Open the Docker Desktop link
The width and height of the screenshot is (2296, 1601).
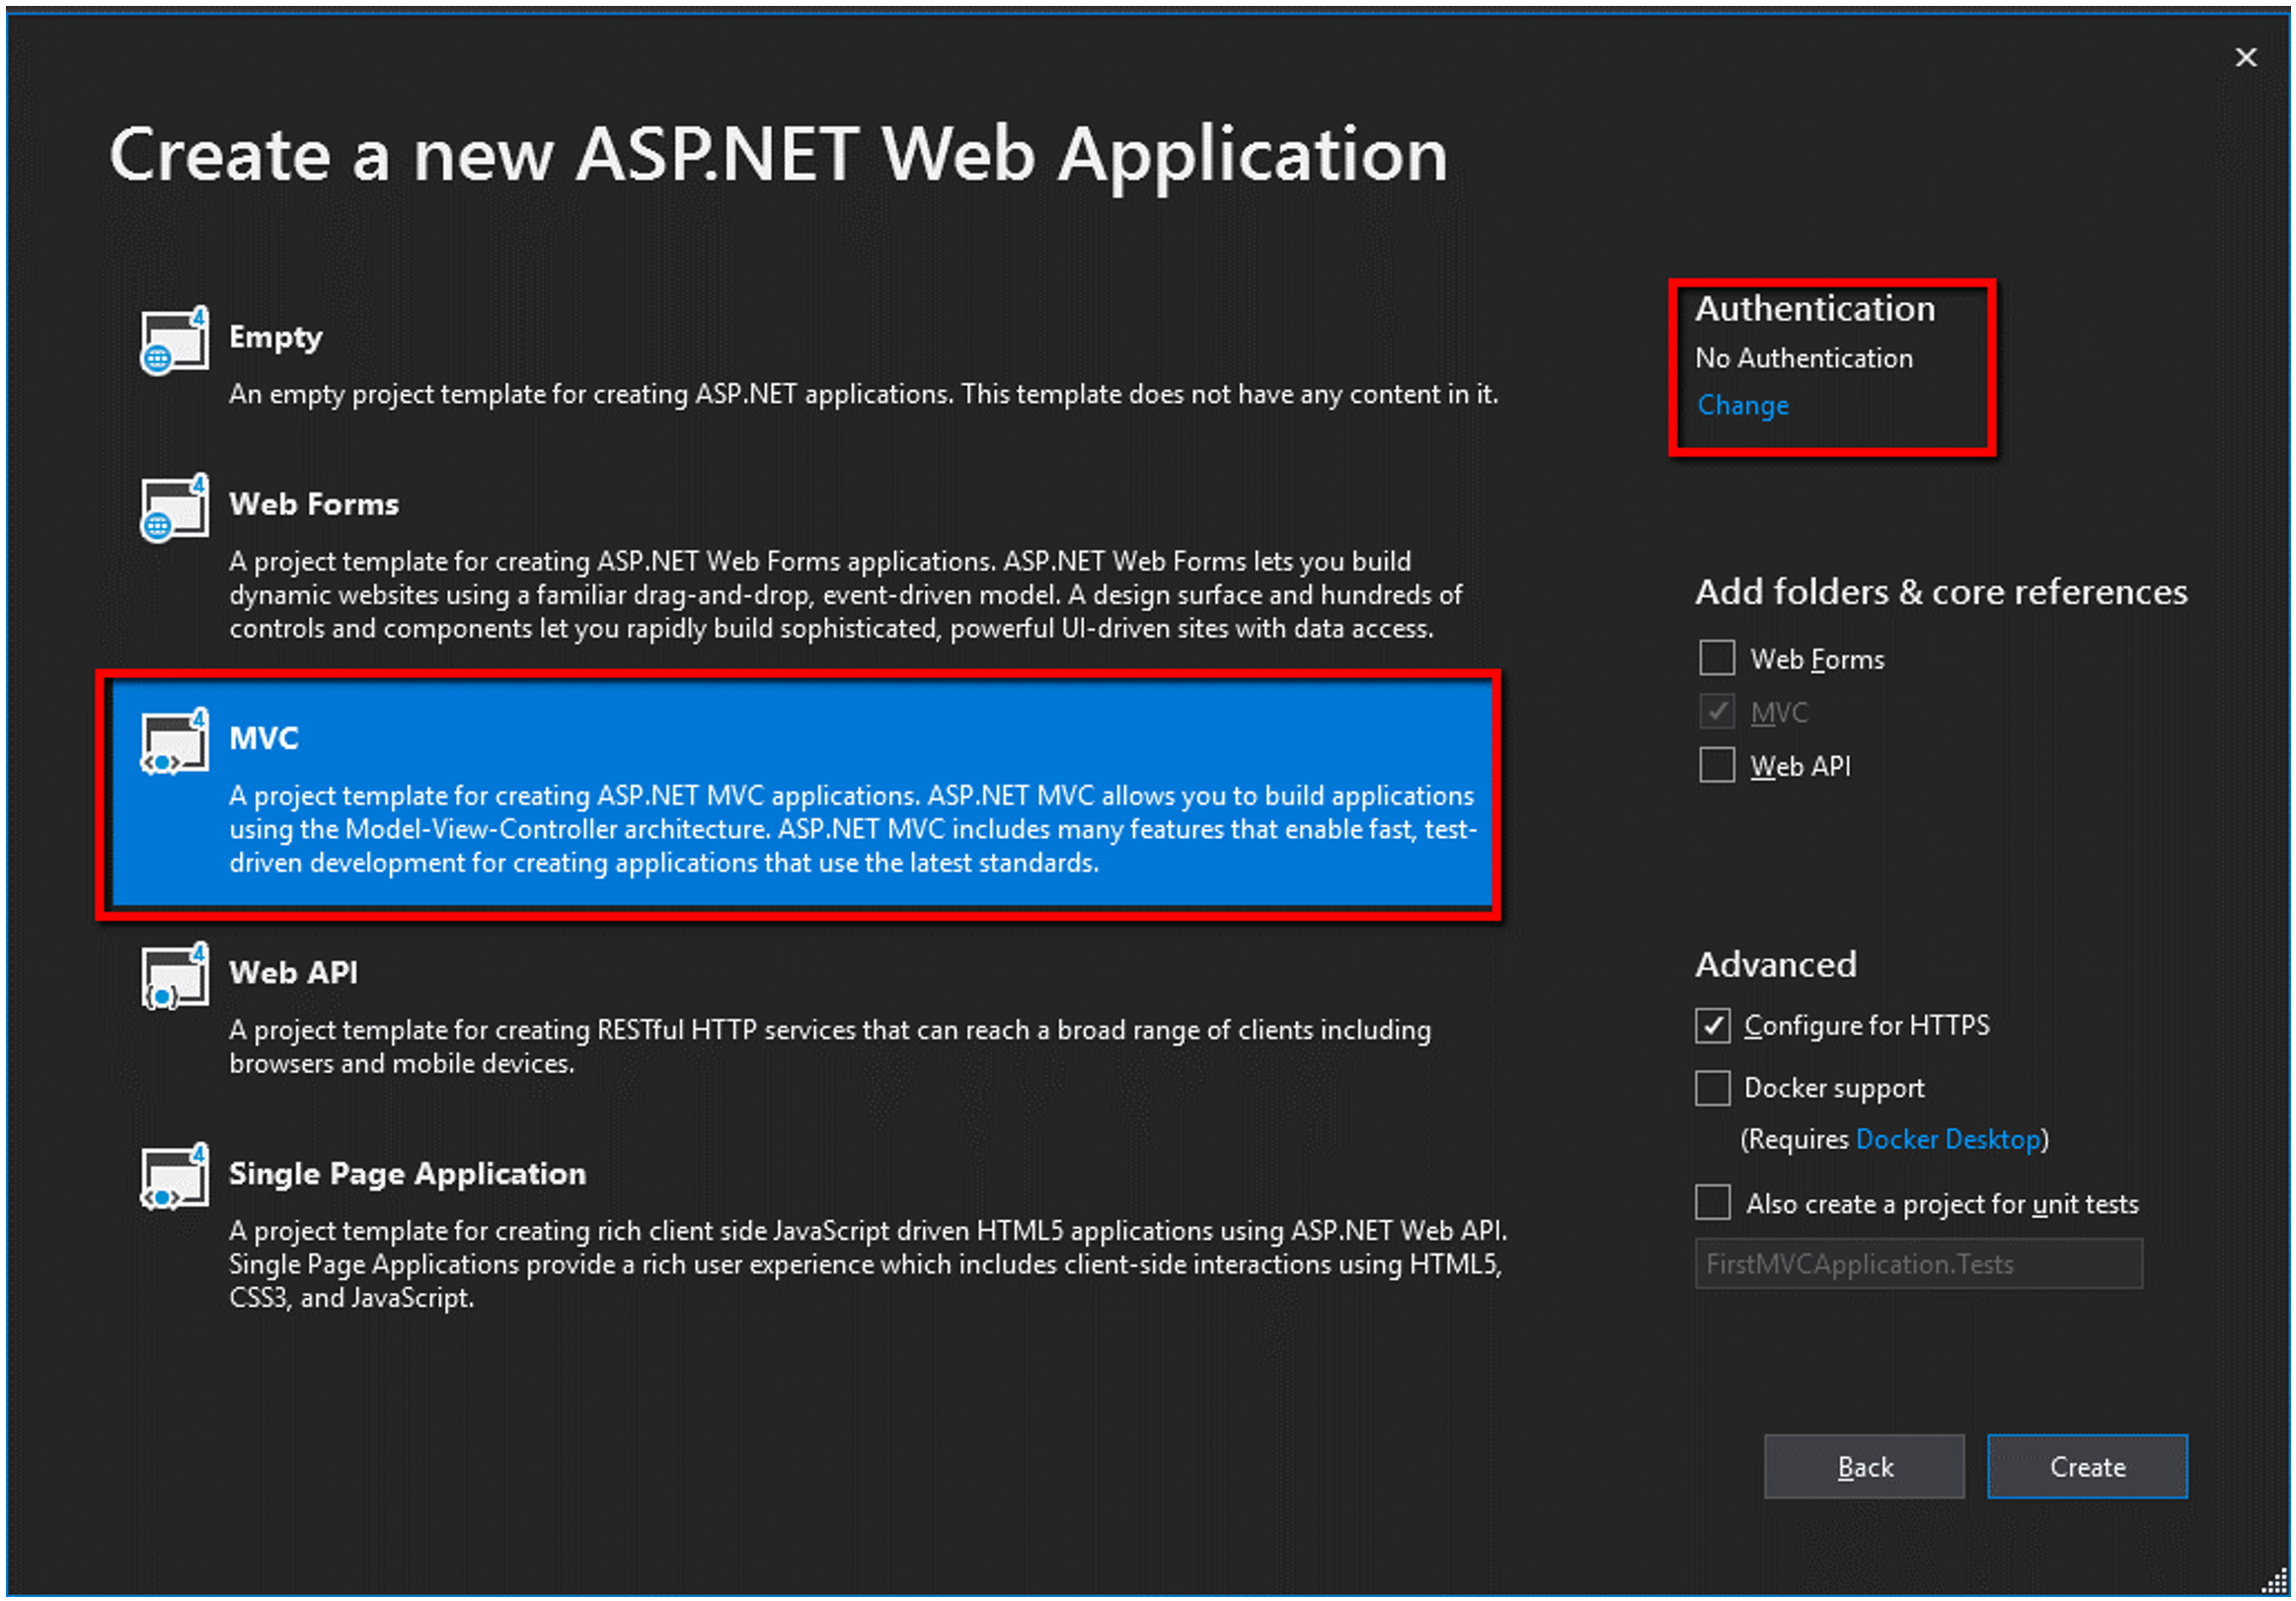tap(1947, 1139)
